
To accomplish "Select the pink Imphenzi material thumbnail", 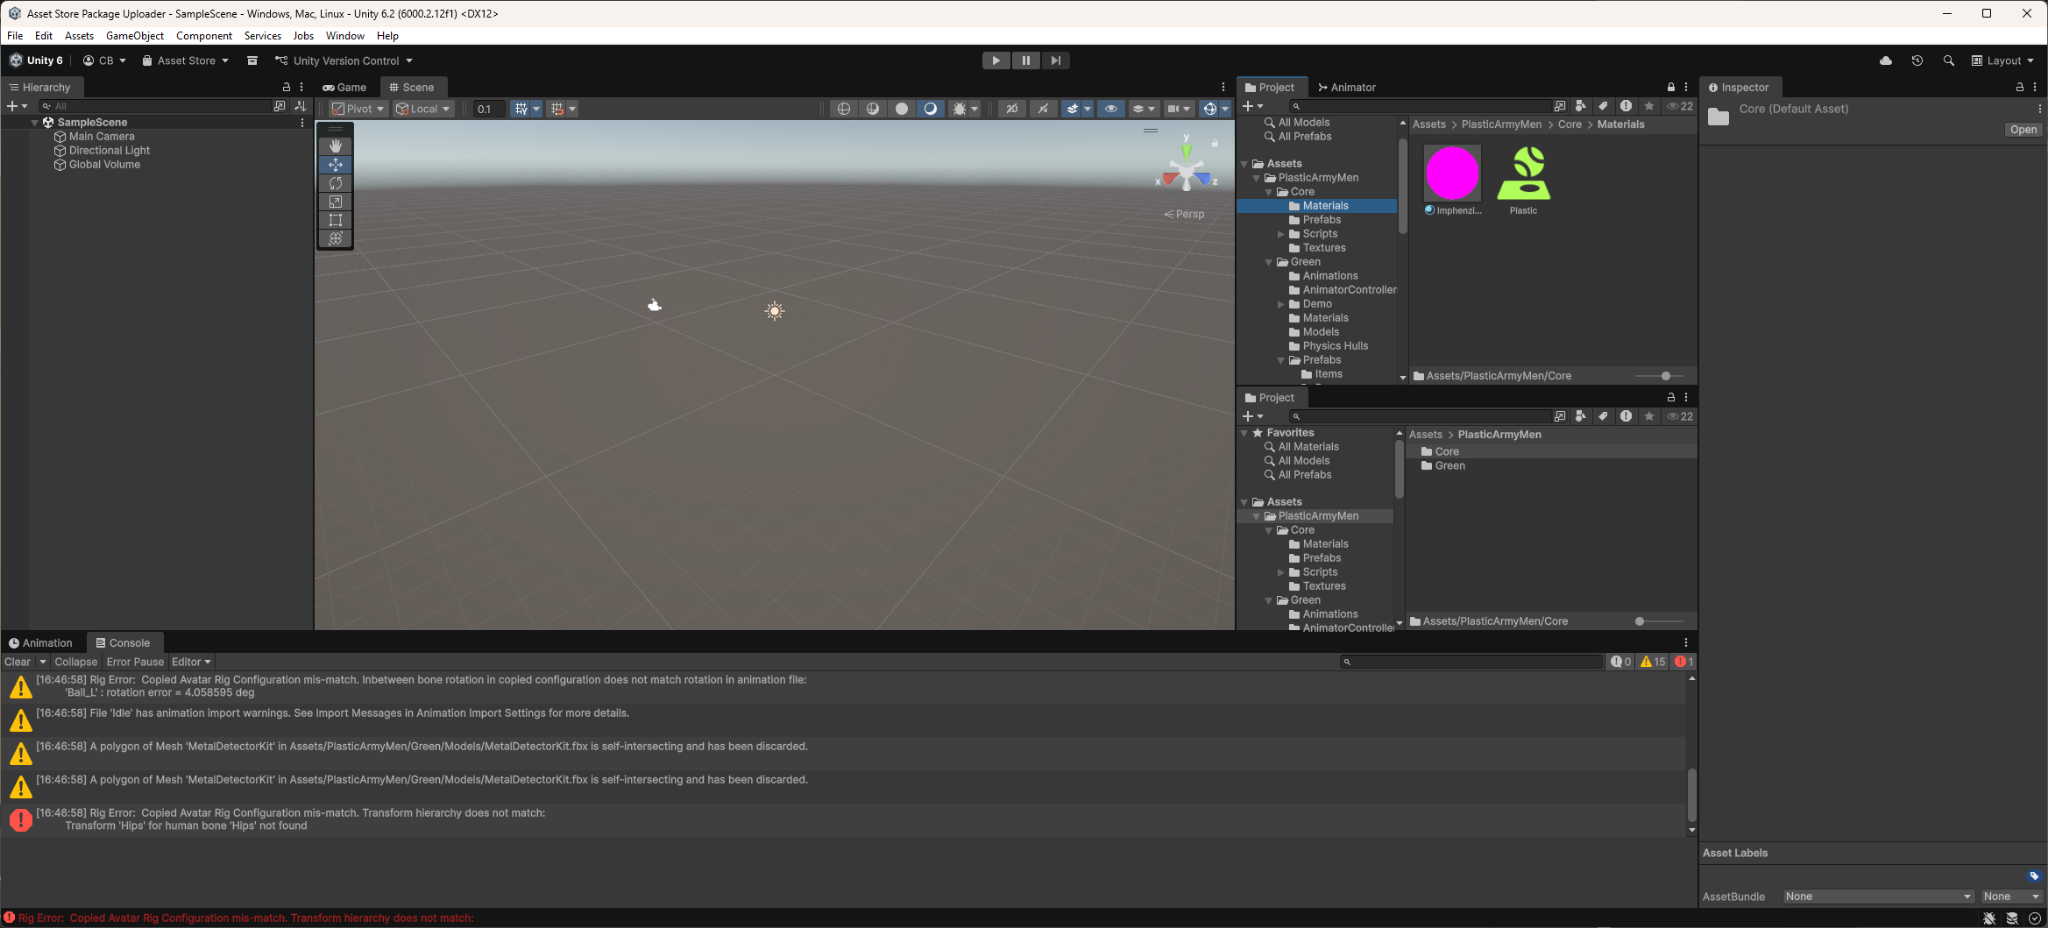I will pyautogui.click(x=1452, y=173).
